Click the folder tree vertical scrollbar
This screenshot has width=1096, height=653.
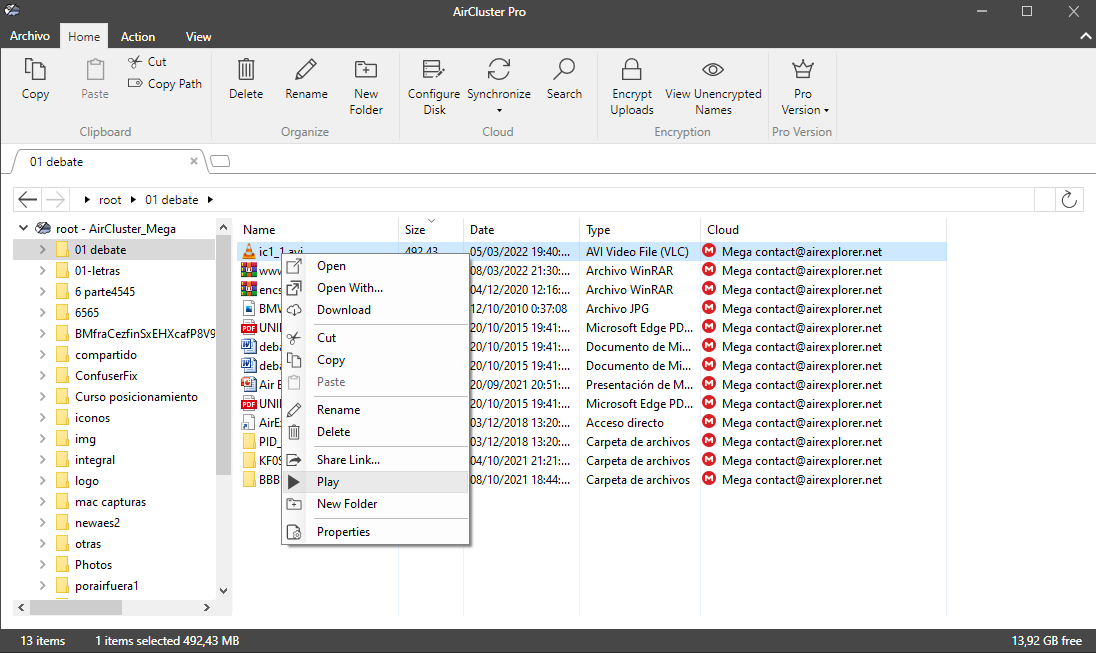[x=223, y=400]
